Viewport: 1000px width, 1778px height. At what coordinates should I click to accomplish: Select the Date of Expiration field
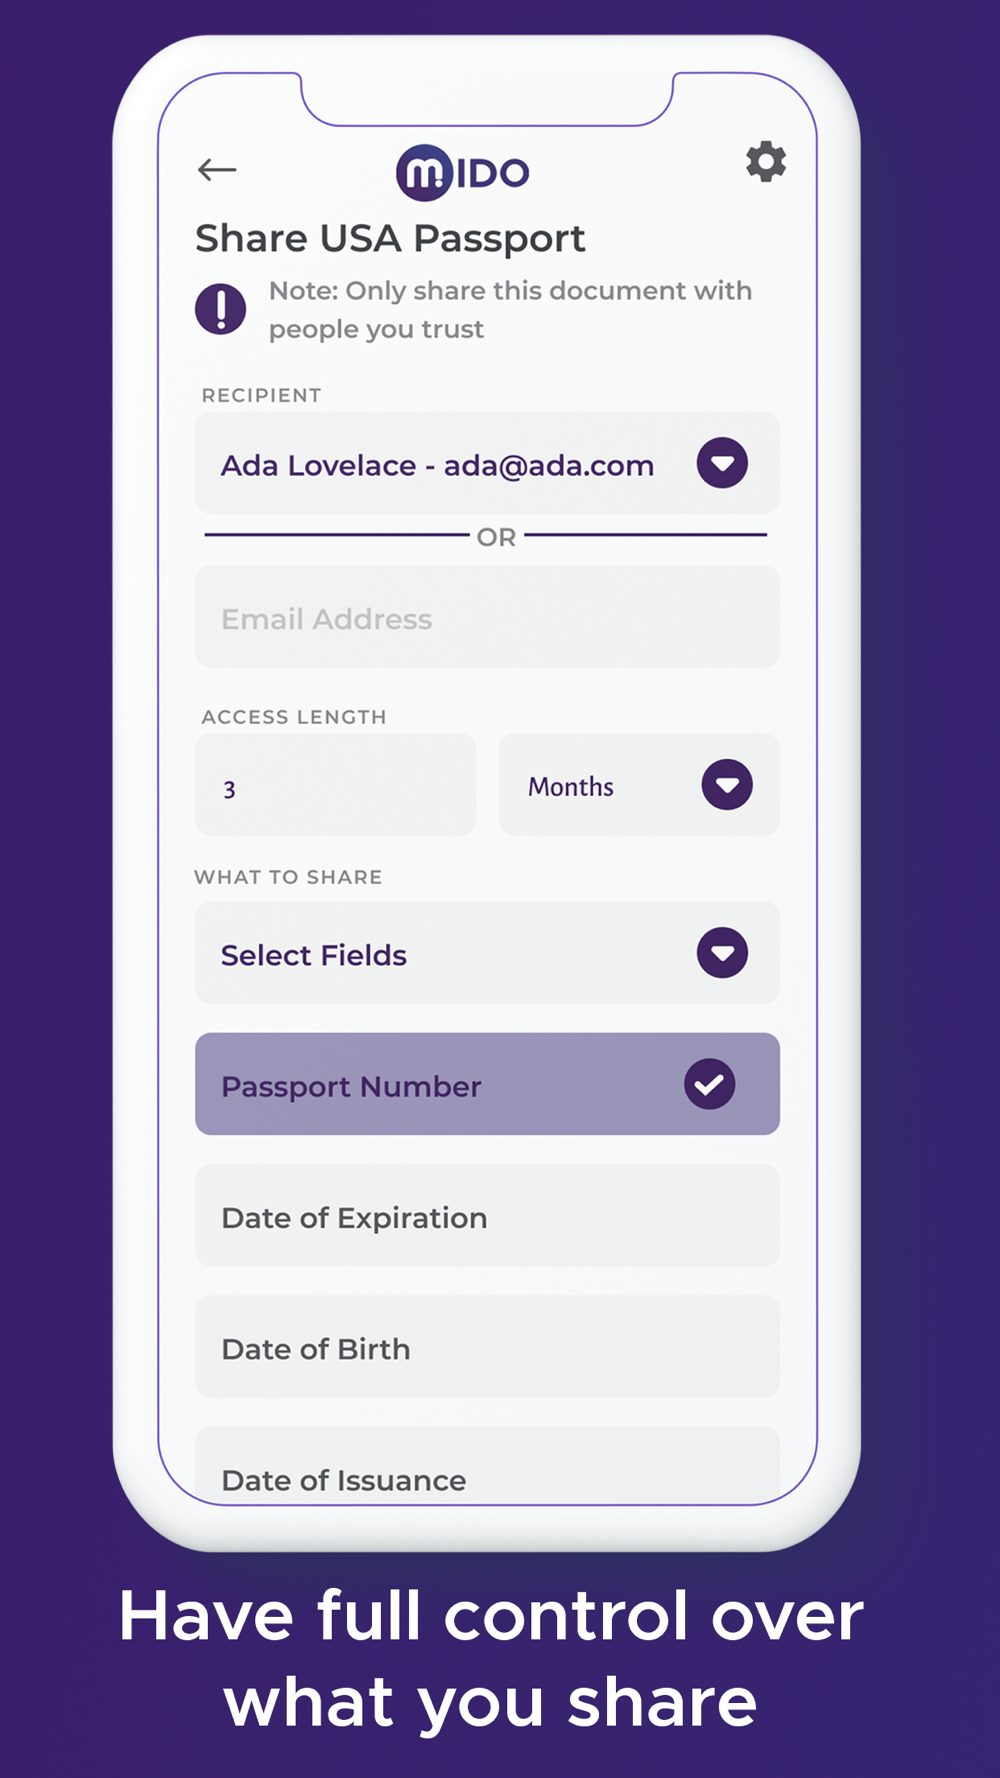pos(487,1216)
